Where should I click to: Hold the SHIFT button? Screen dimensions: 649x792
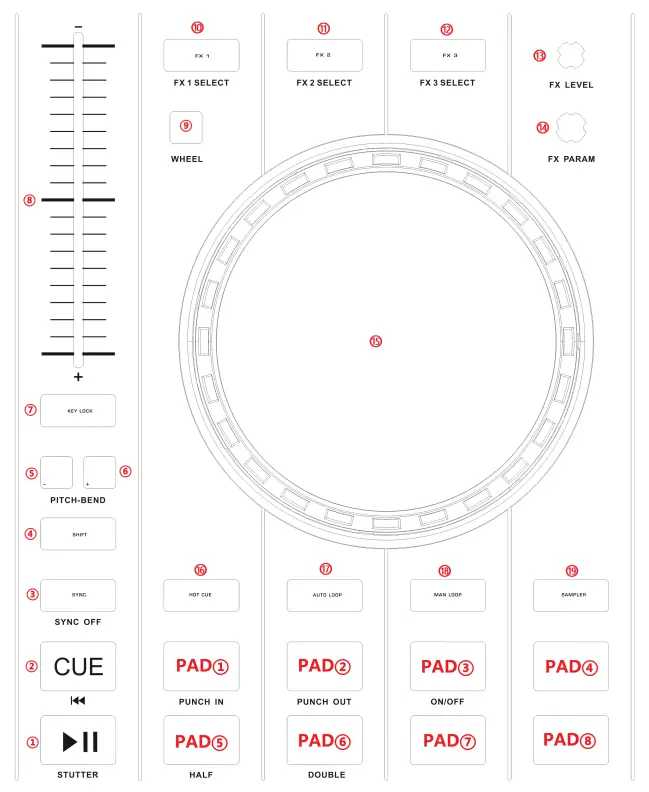click(x=78, y=534)
